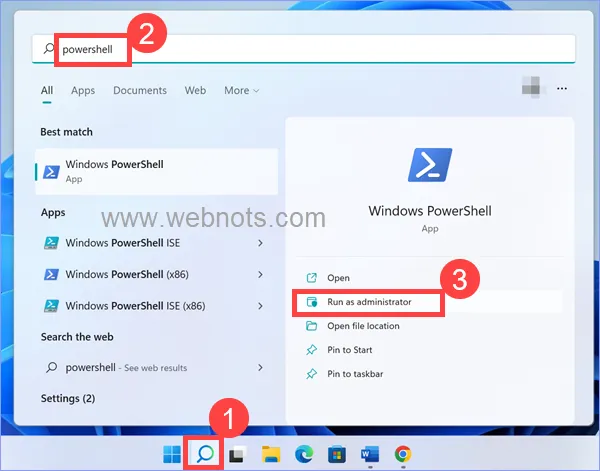600x471 pixels.
Task: Click the magnifier icon in search box
Action: pos(49,48)
